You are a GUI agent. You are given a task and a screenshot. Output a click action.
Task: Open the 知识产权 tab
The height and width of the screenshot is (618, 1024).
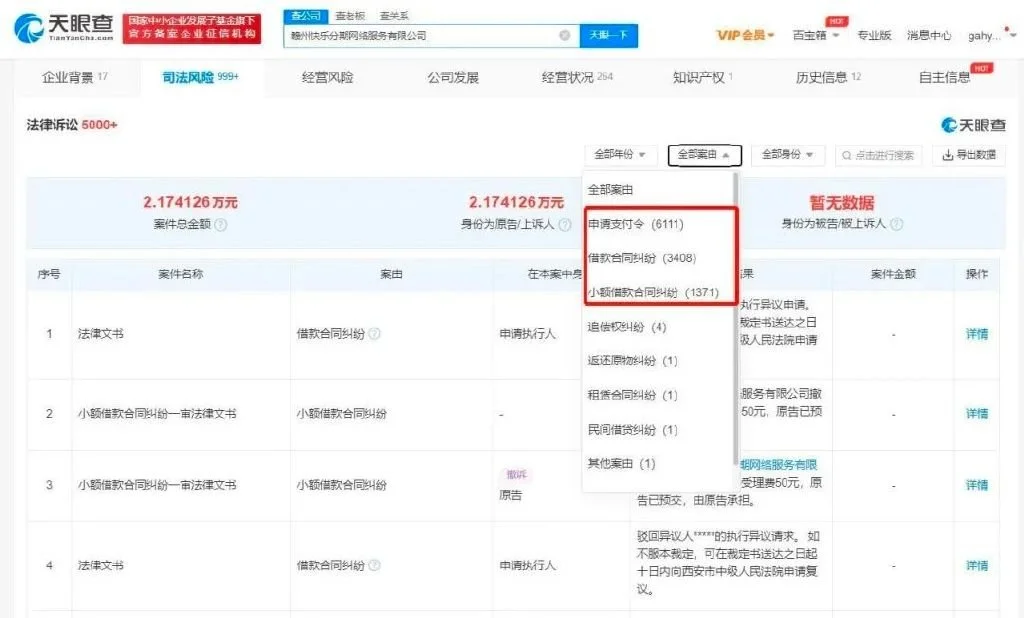coord(702,78)
